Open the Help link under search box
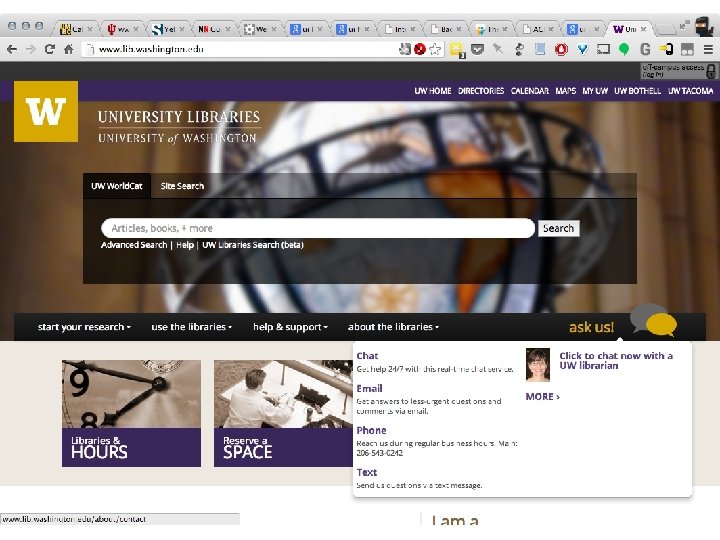Screen dimensions: 720x540 point(185,245)
